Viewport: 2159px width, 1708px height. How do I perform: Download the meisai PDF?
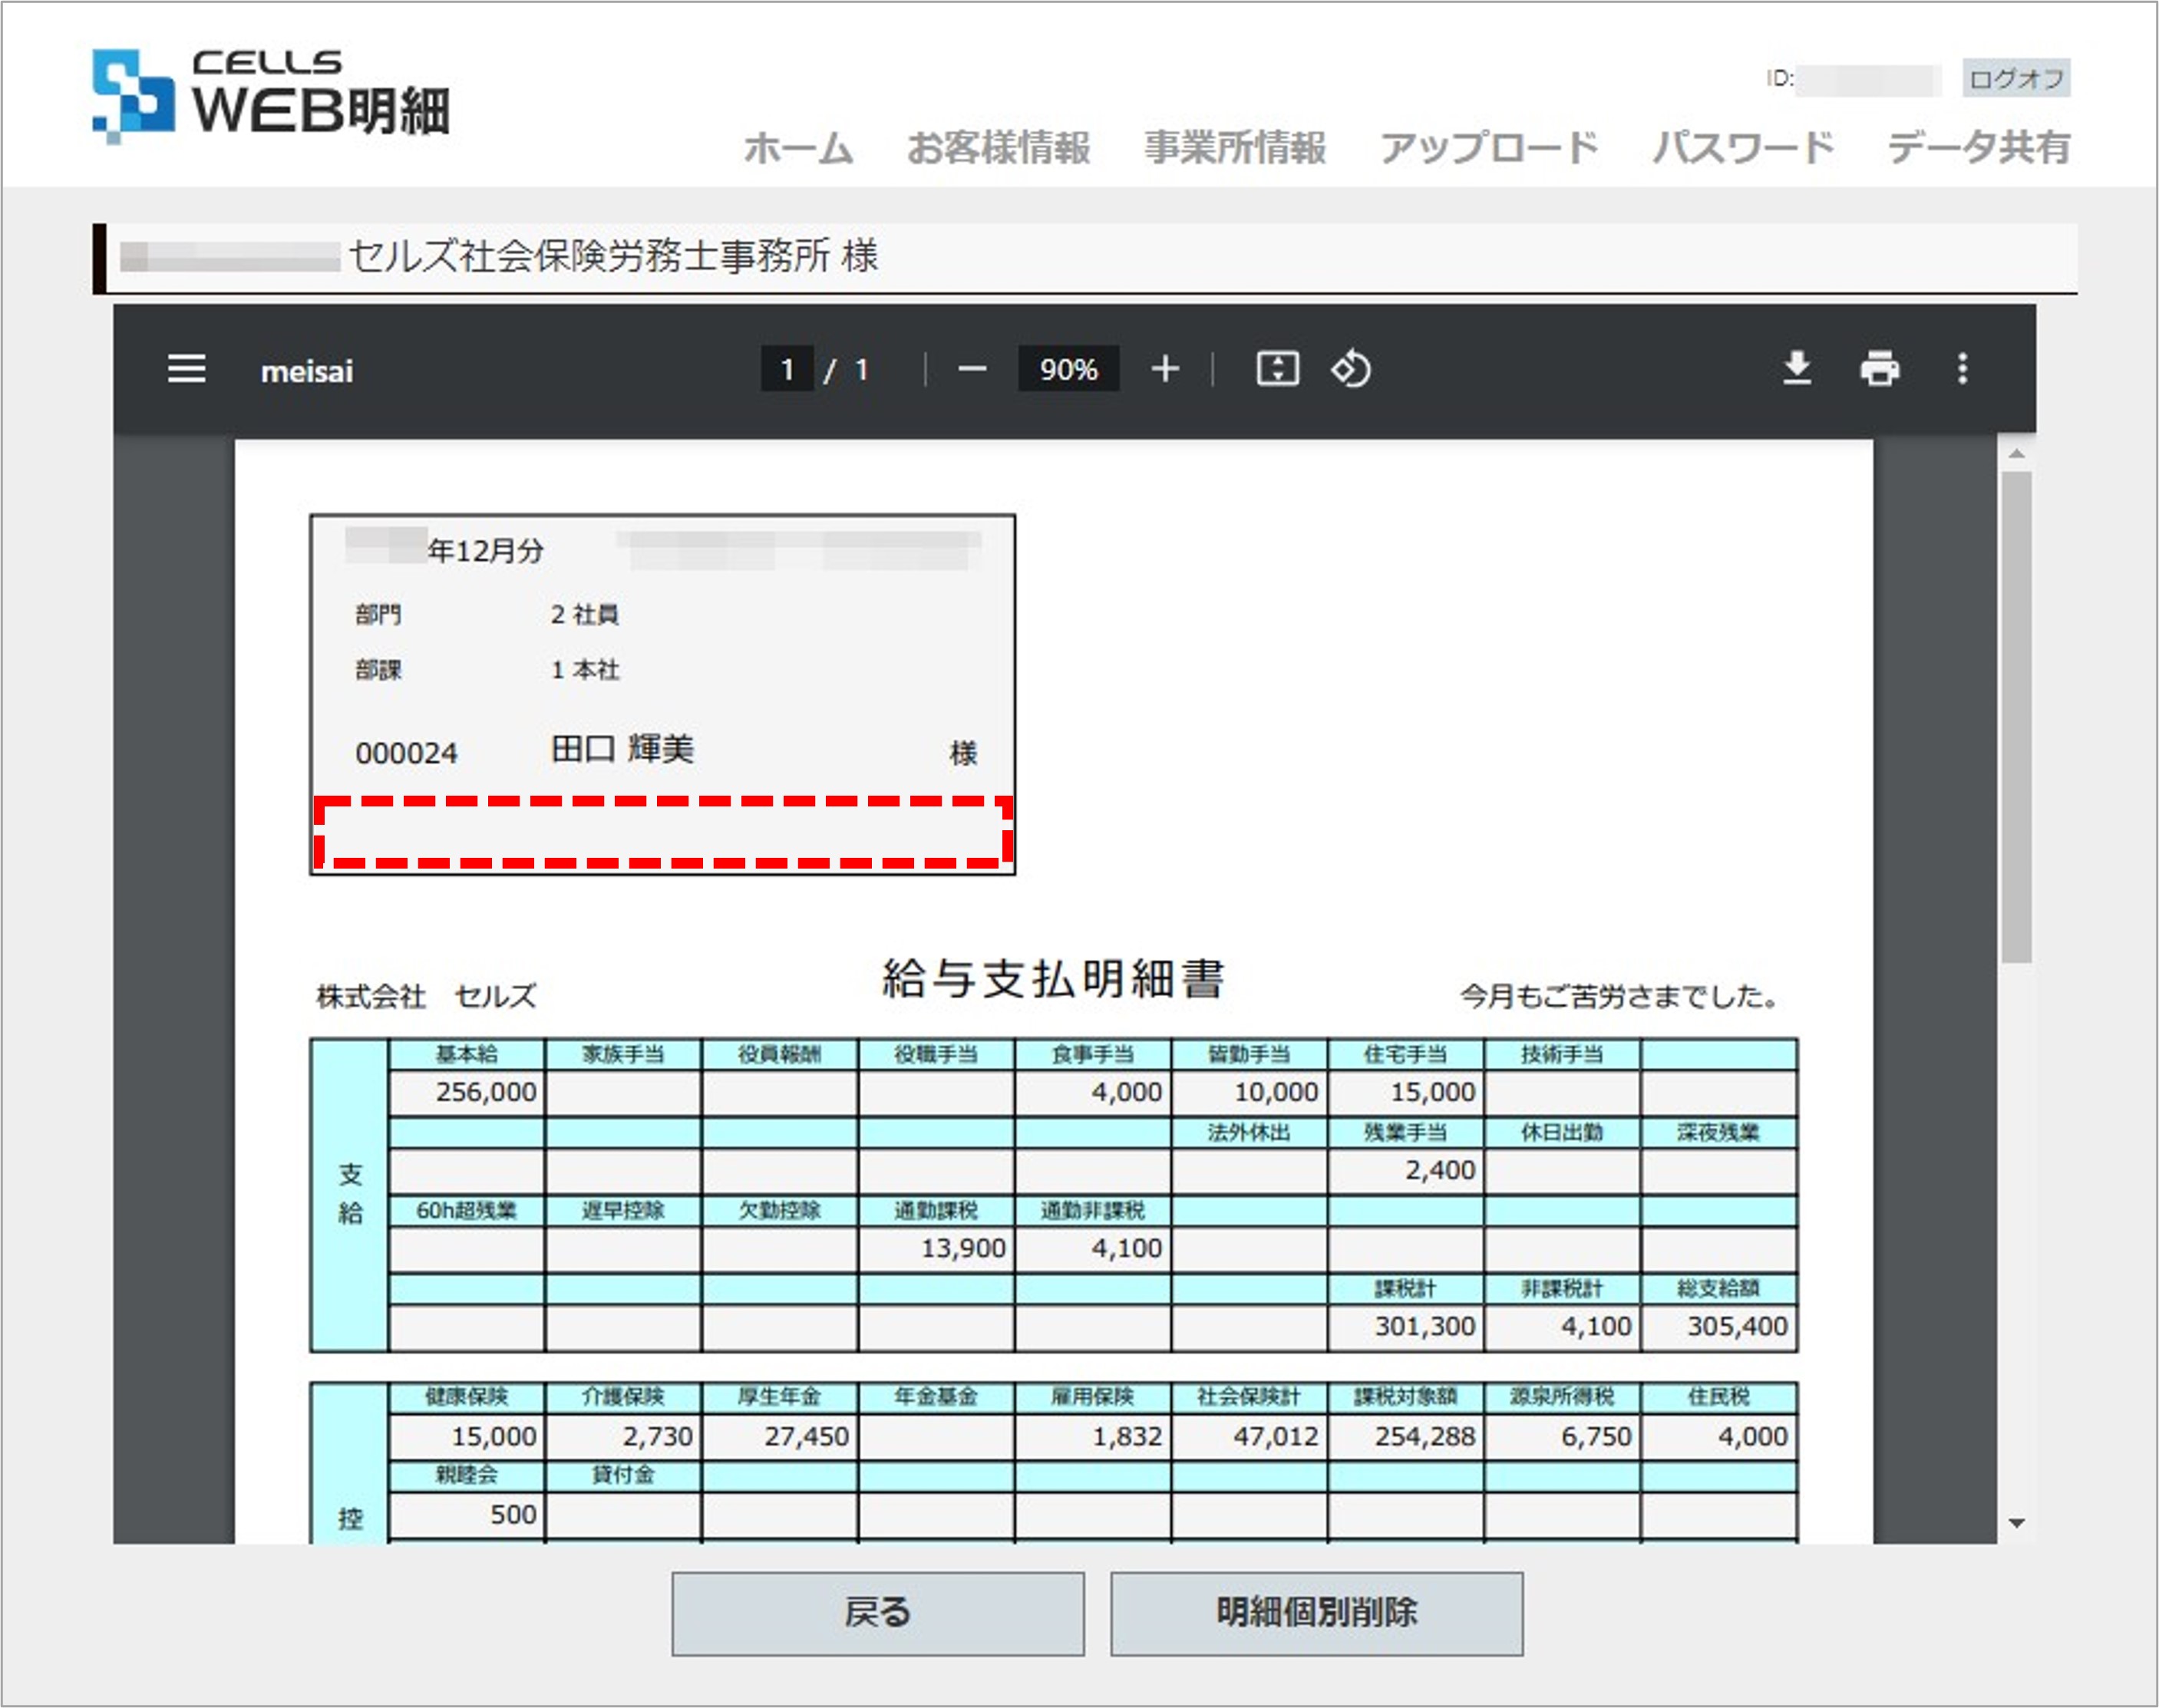pyautogui.click(x=1796, y=369)
